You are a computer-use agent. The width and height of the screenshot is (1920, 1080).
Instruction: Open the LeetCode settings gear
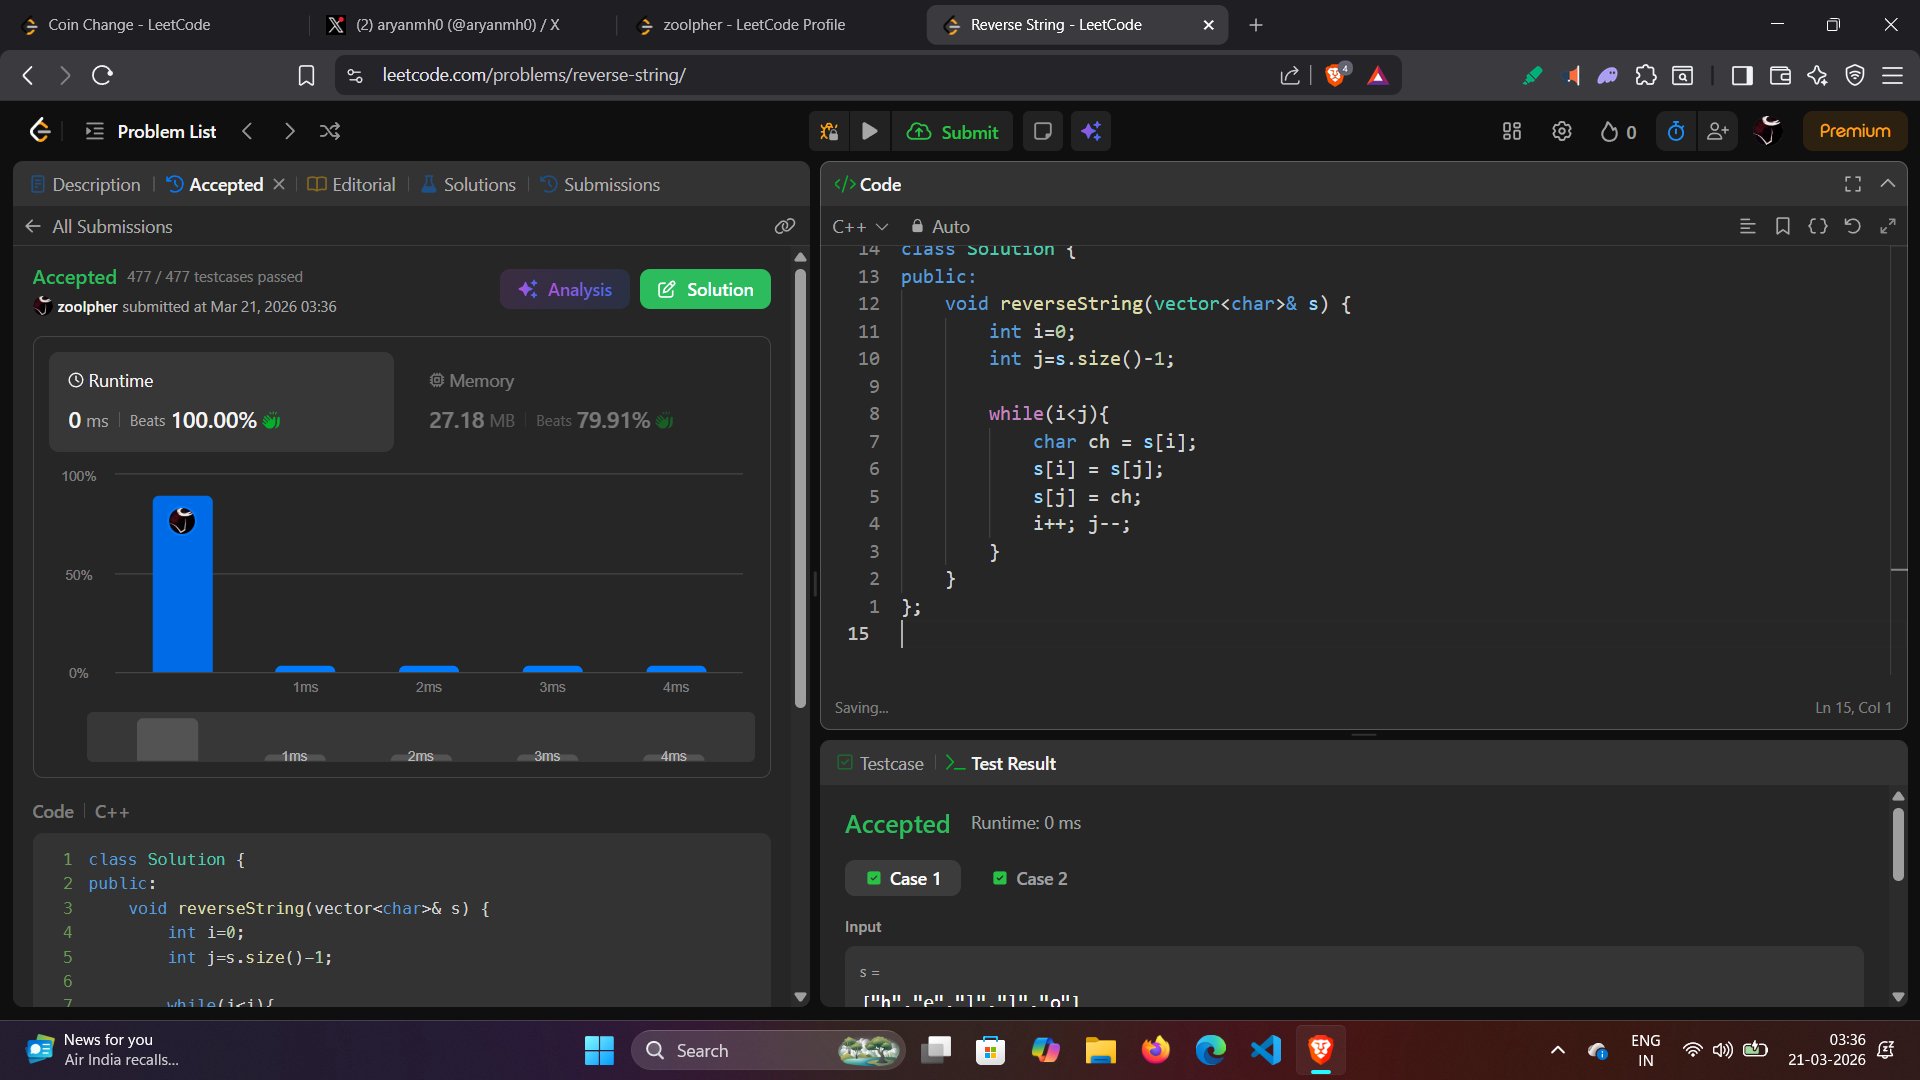tap(1561, 131)
